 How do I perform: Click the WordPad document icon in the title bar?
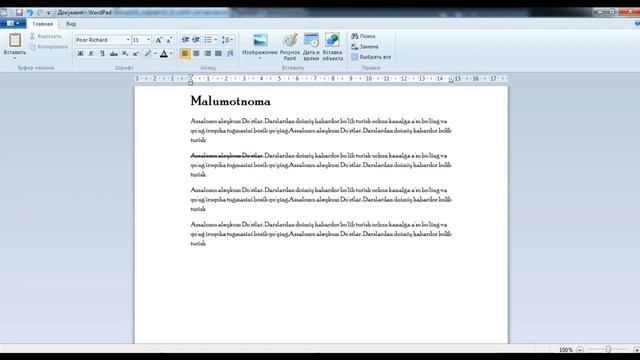(4, 12)
